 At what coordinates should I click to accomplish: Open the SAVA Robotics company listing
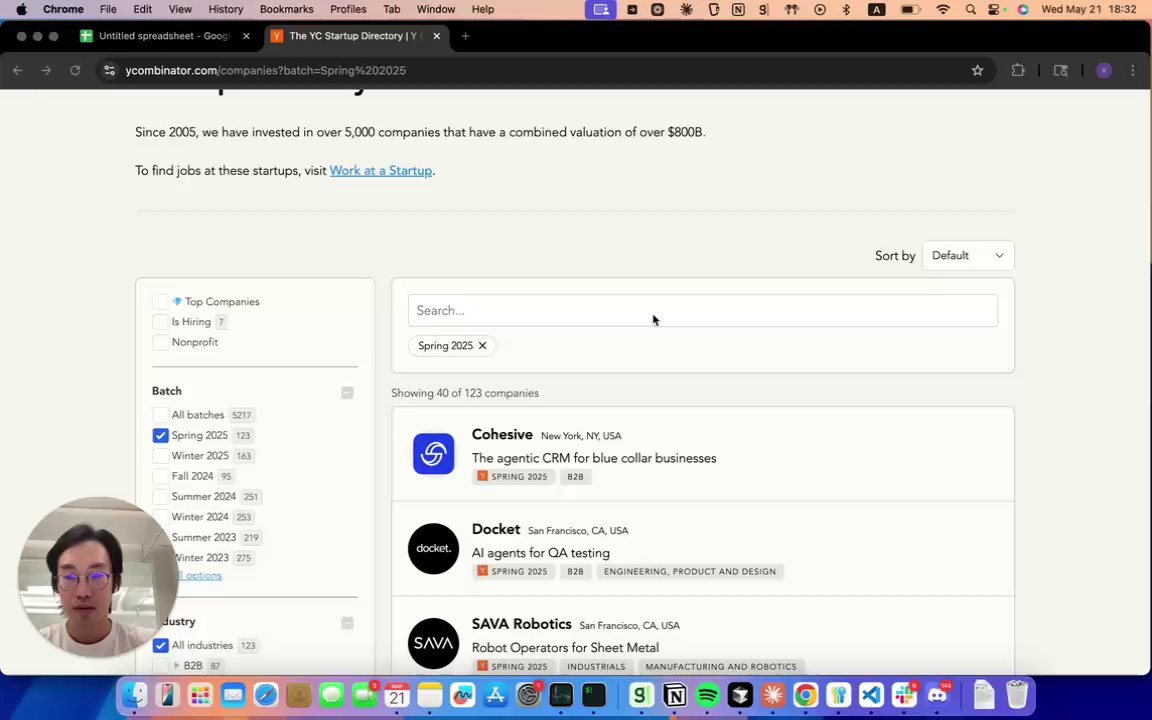tap(703, 637)
